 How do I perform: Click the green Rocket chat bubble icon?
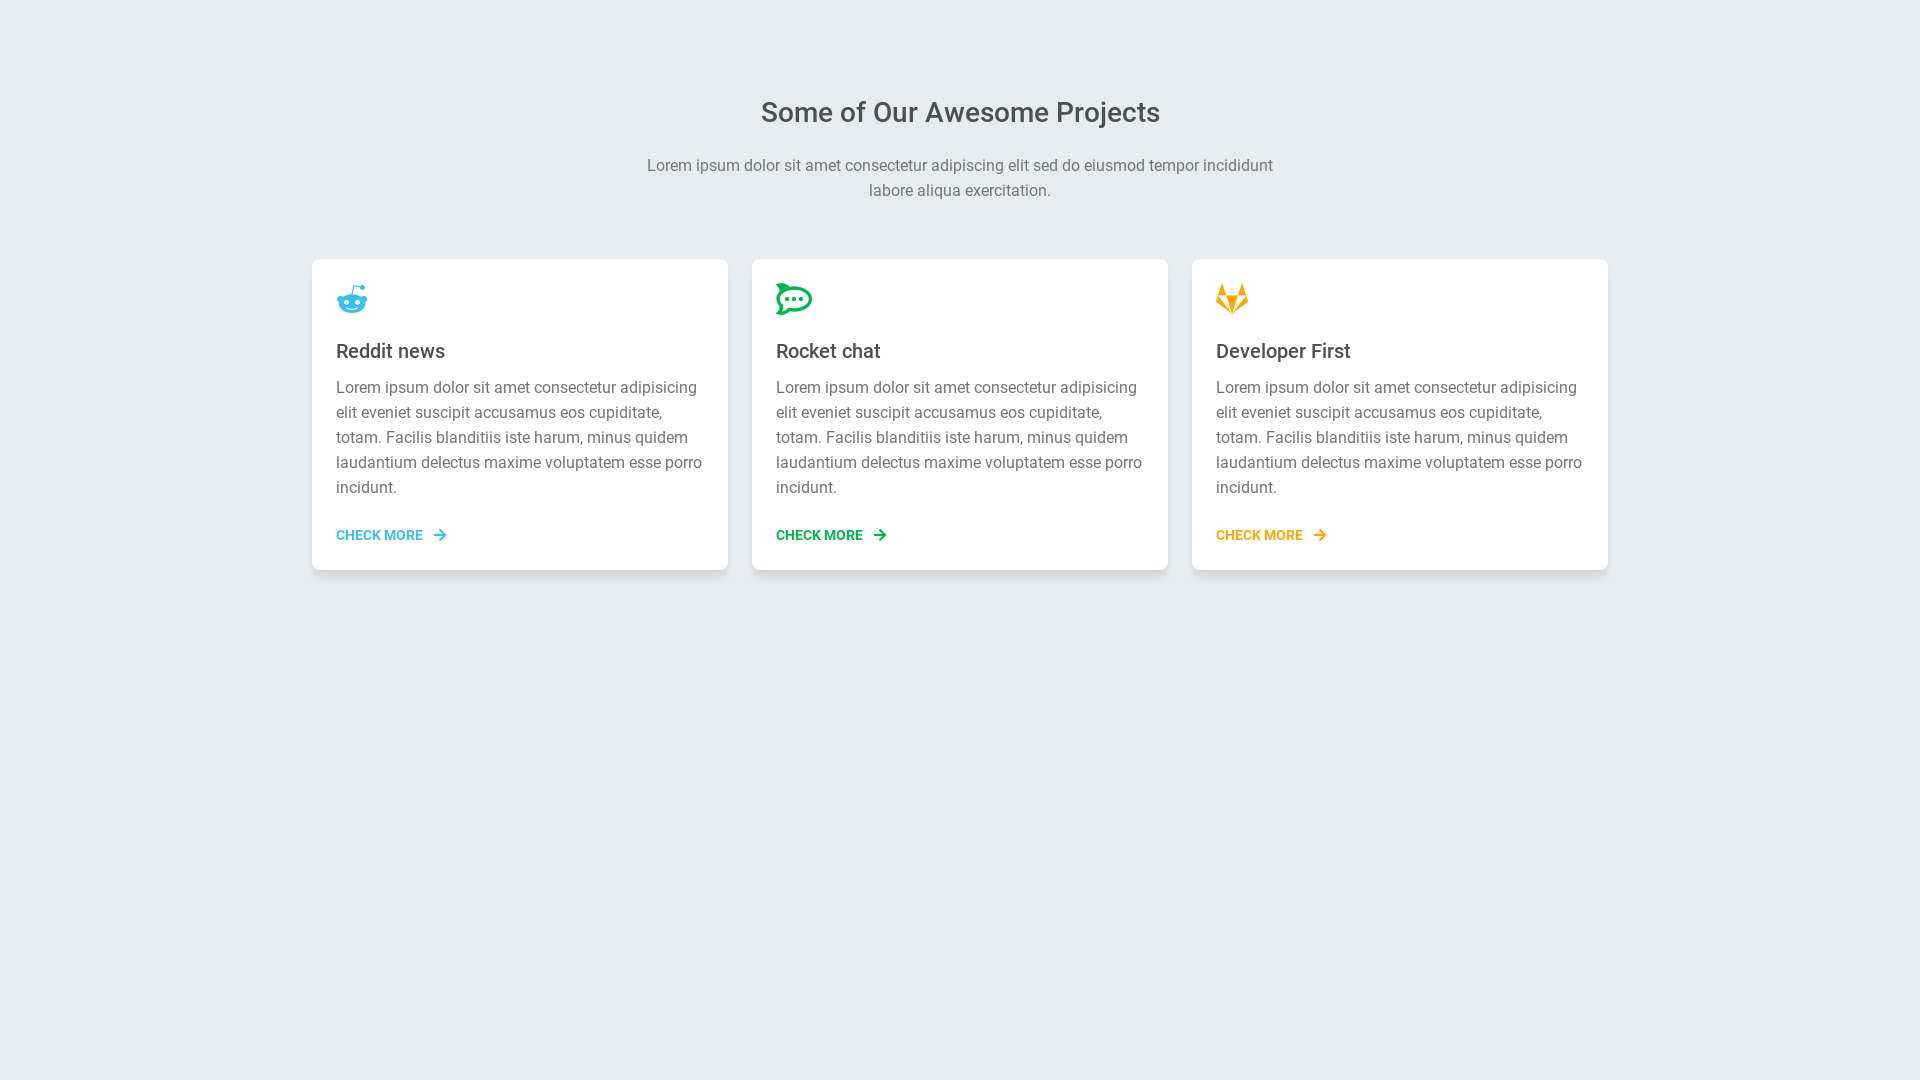(x=794, y=299)
